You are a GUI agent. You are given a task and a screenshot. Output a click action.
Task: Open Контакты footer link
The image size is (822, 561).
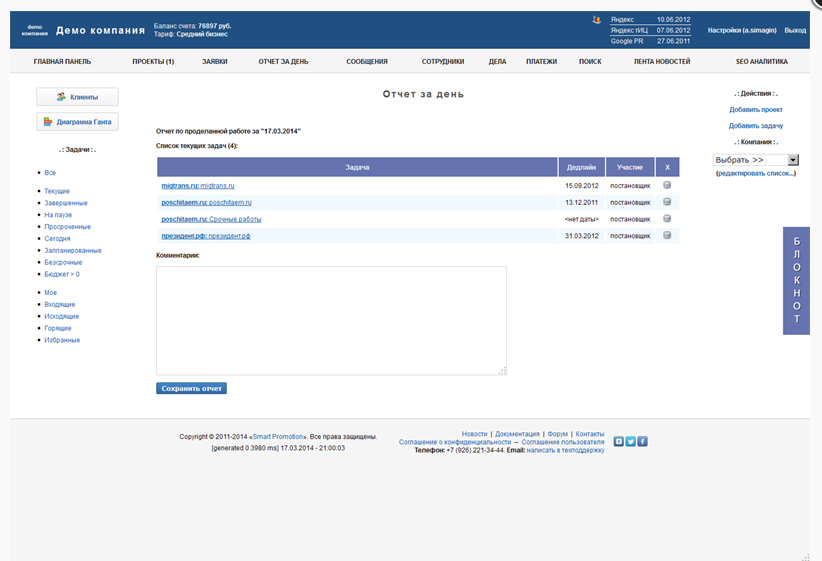tap(590, 434)
